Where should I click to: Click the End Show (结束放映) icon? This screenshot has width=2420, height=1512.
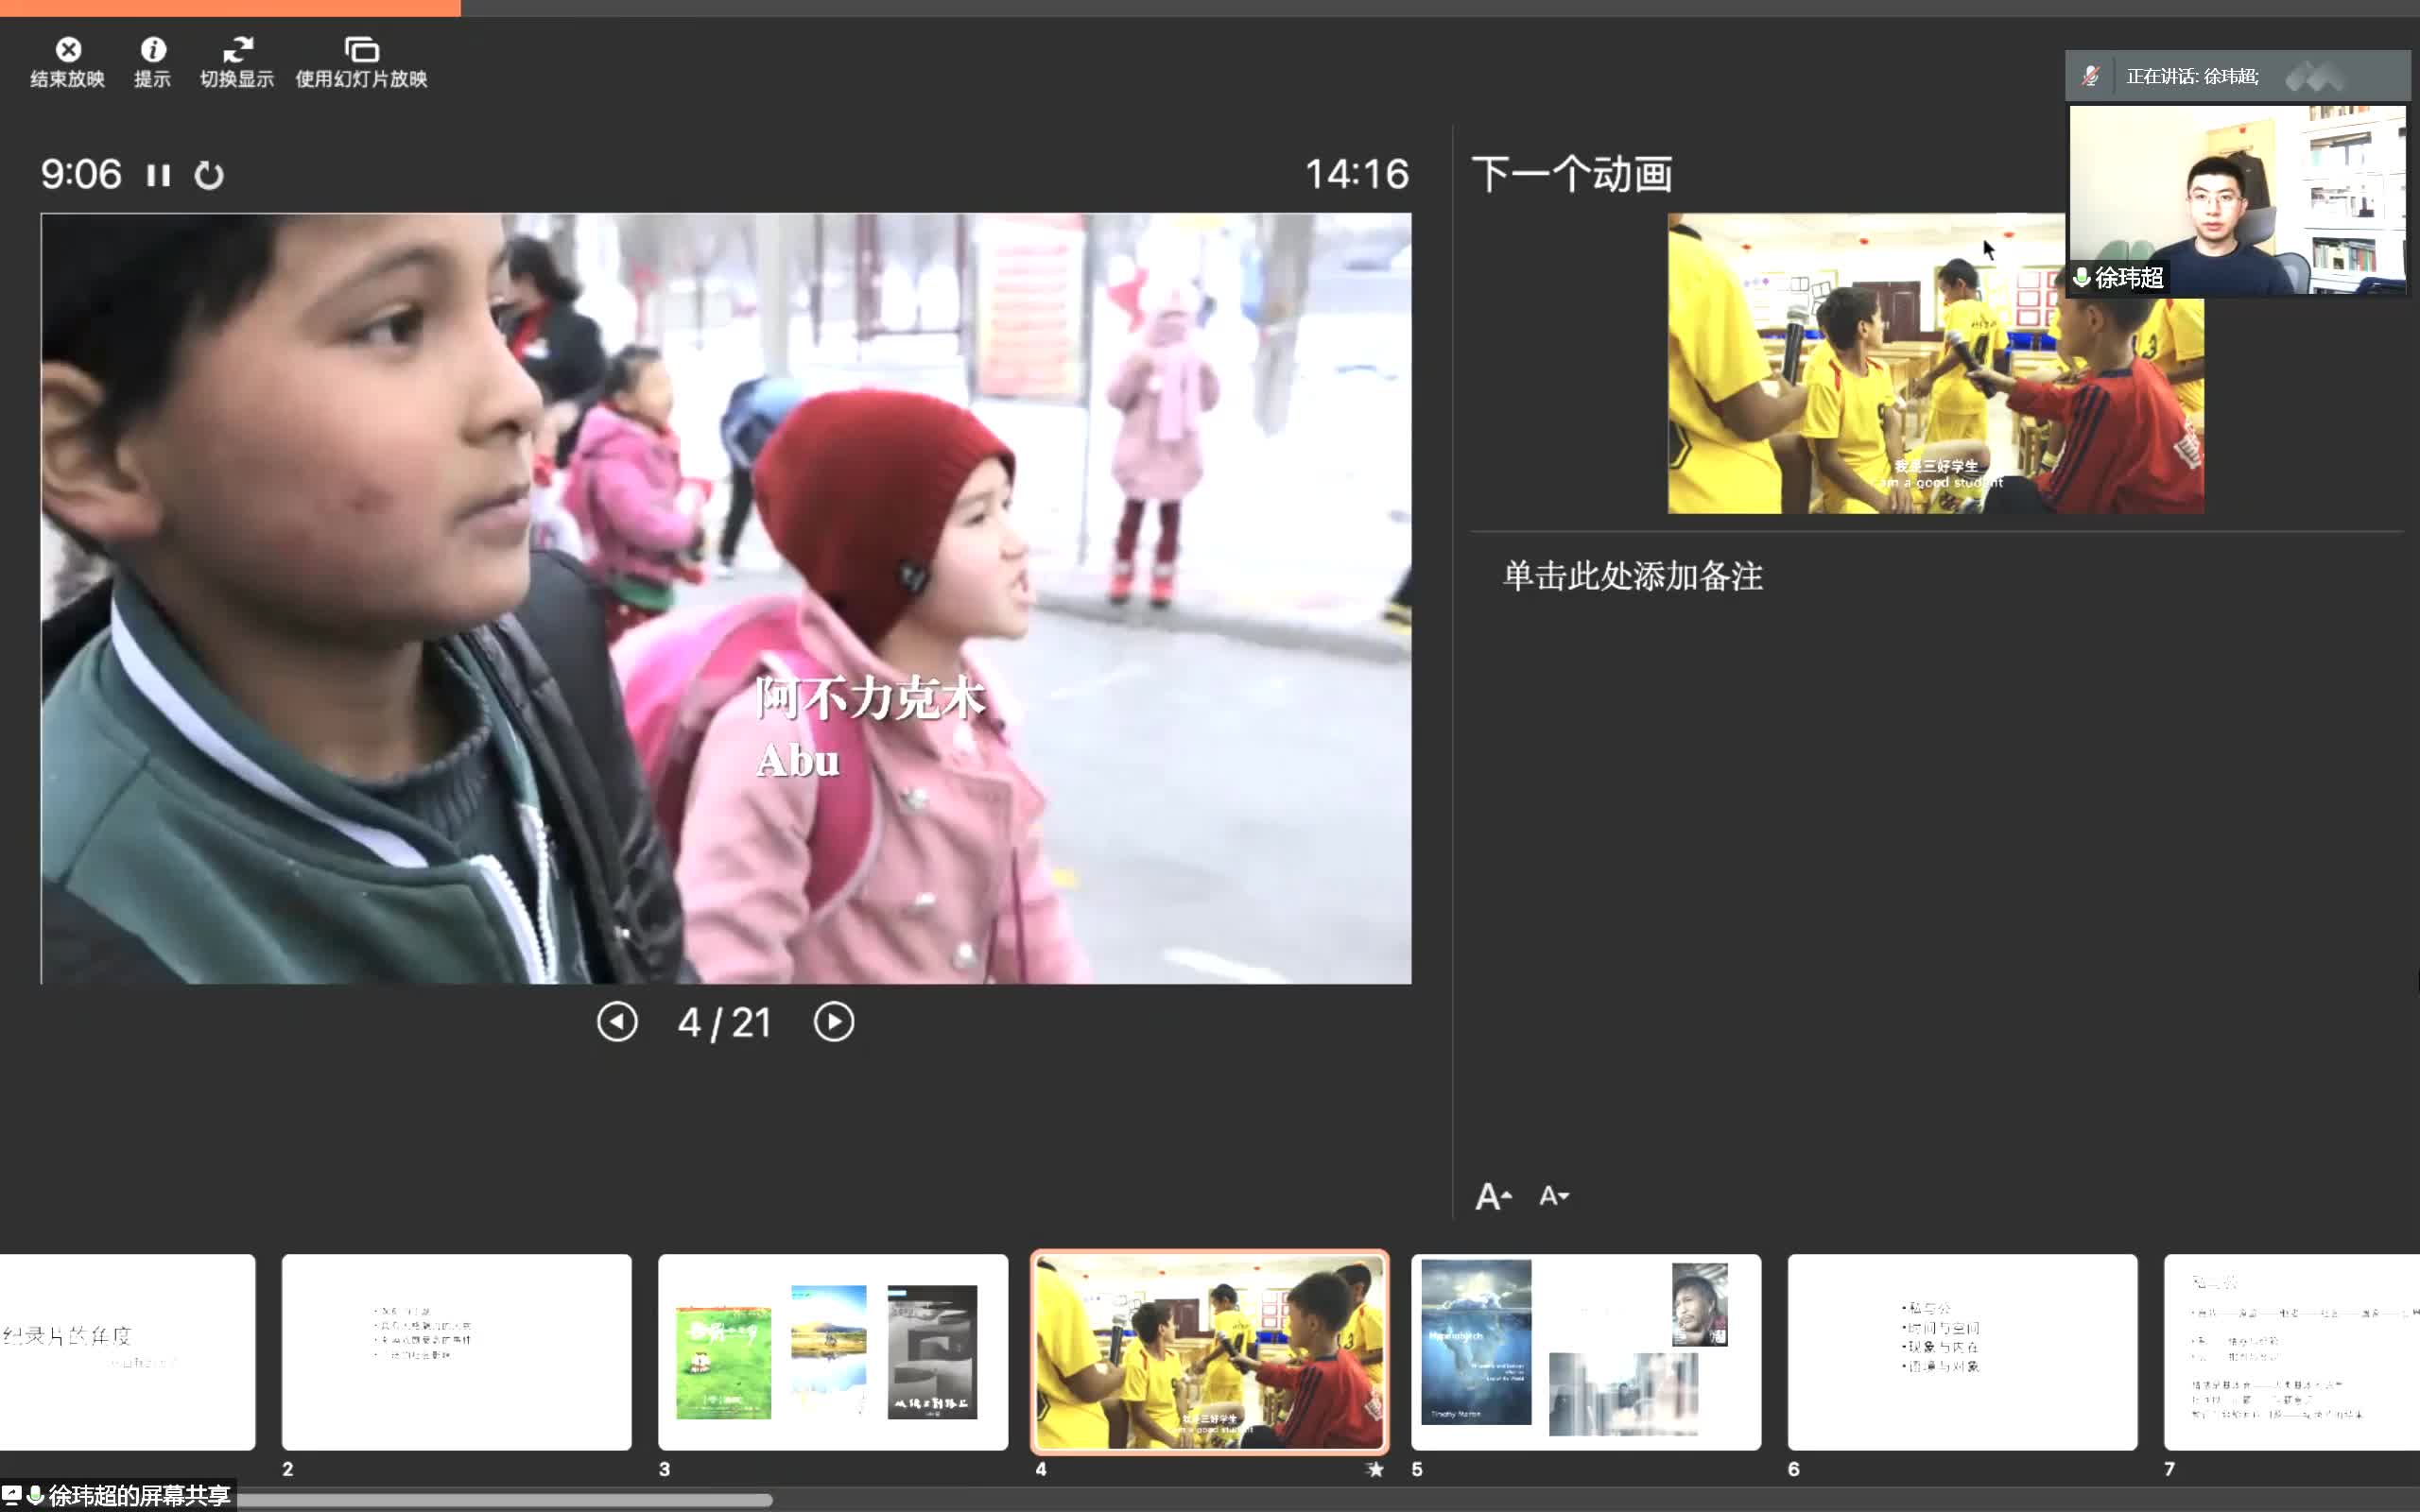[x=68, y=50]
